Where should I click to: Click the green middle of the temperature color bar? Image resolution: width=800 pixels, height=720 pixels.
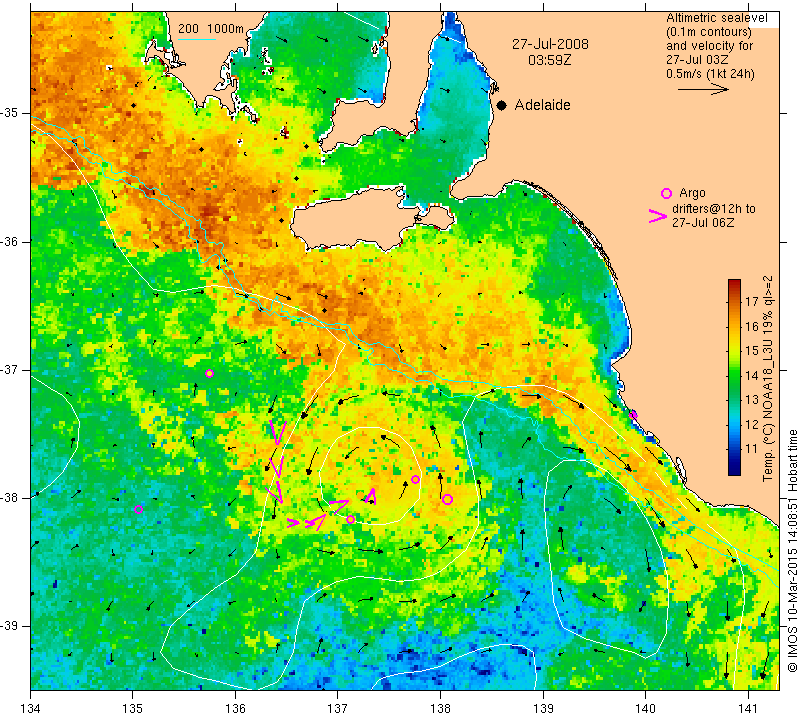734,377
